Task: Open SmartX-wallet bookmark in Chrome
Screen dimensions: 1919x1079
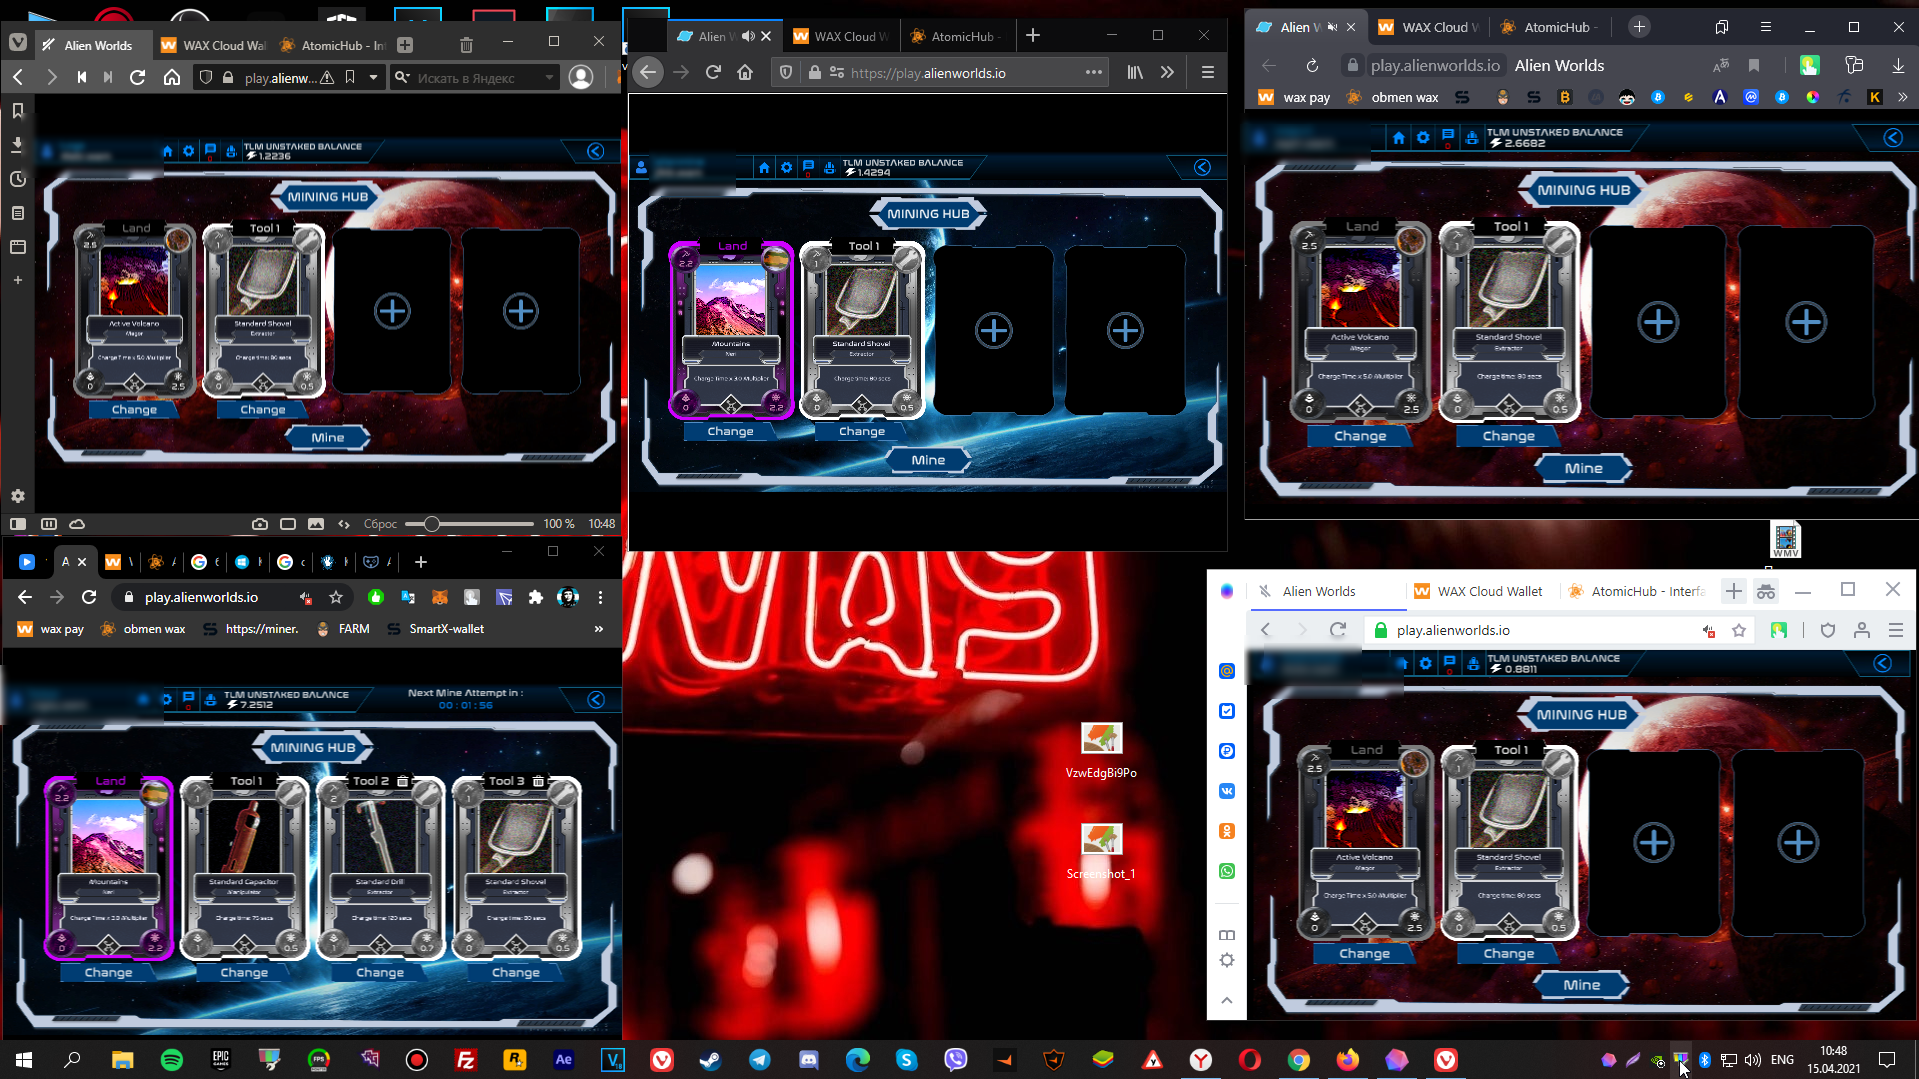Action: (436, 629)
